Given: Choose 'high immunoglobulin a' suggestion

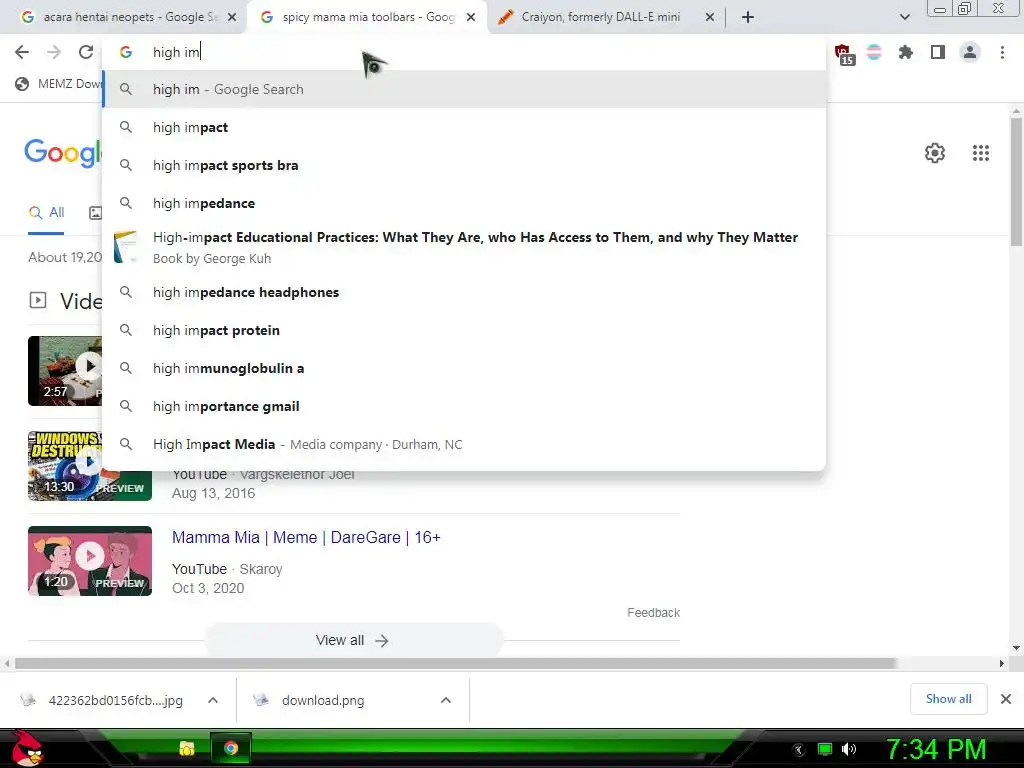Looking at the screenshot, I should tap(464, 368).
